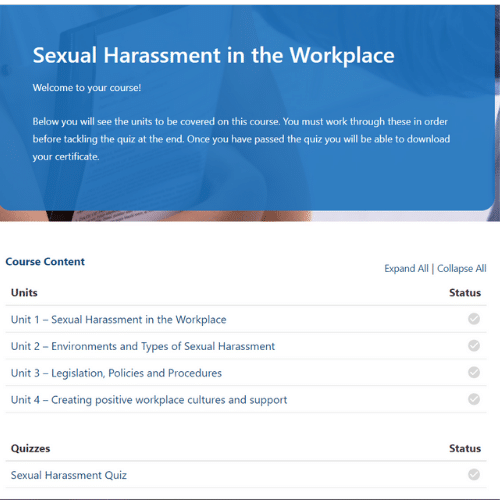This screenshot has width=500, height=500.
Task: Click the Quizzes section header
Action: pyautogui.click(x=30, y=448)
